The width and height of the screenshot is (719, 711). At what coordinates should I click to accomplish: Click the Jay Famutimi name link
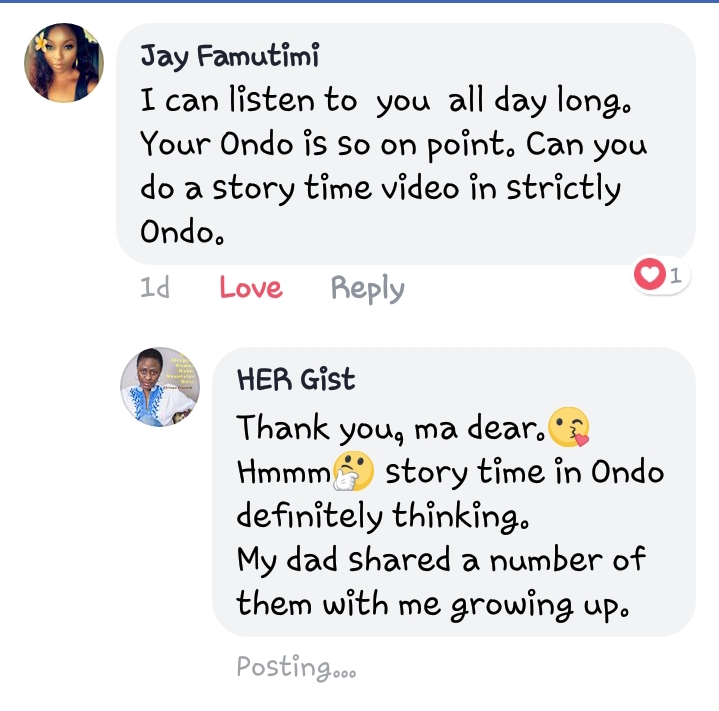(229, 57)
